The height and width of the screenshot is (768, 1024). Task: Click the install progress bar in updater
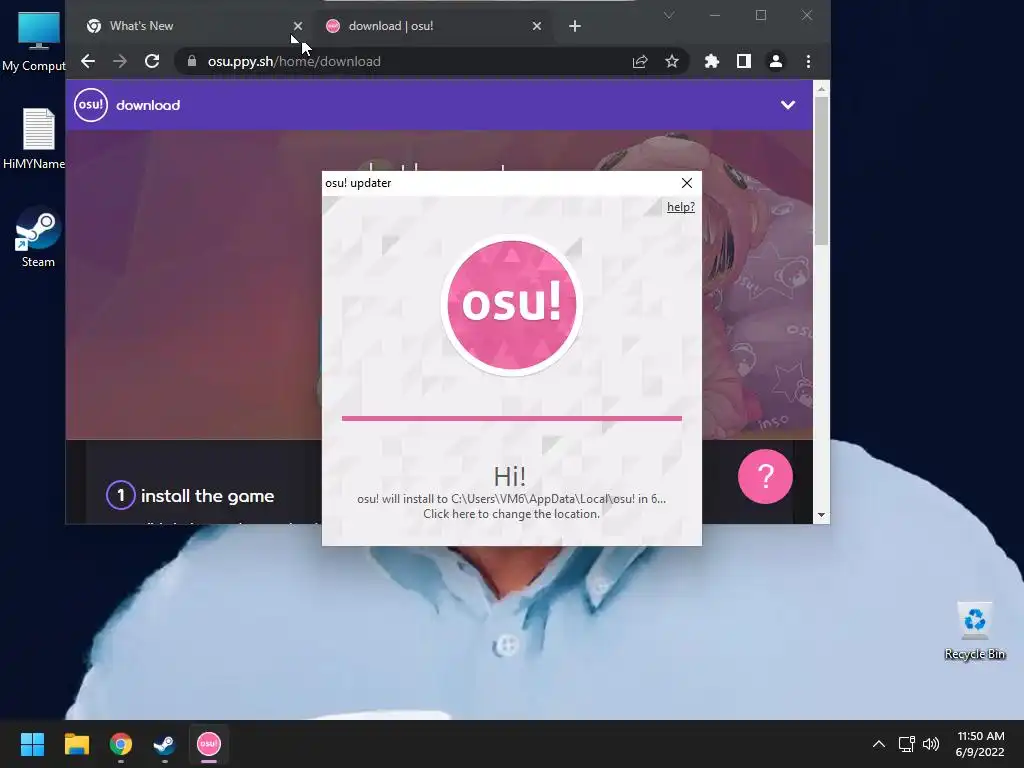click(511, 418)
